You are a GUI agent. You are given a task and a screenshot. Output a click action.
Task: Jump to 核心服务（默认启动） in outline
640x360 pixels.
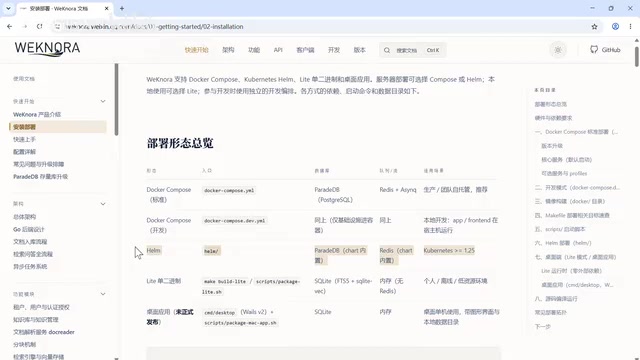pos(567,160)
